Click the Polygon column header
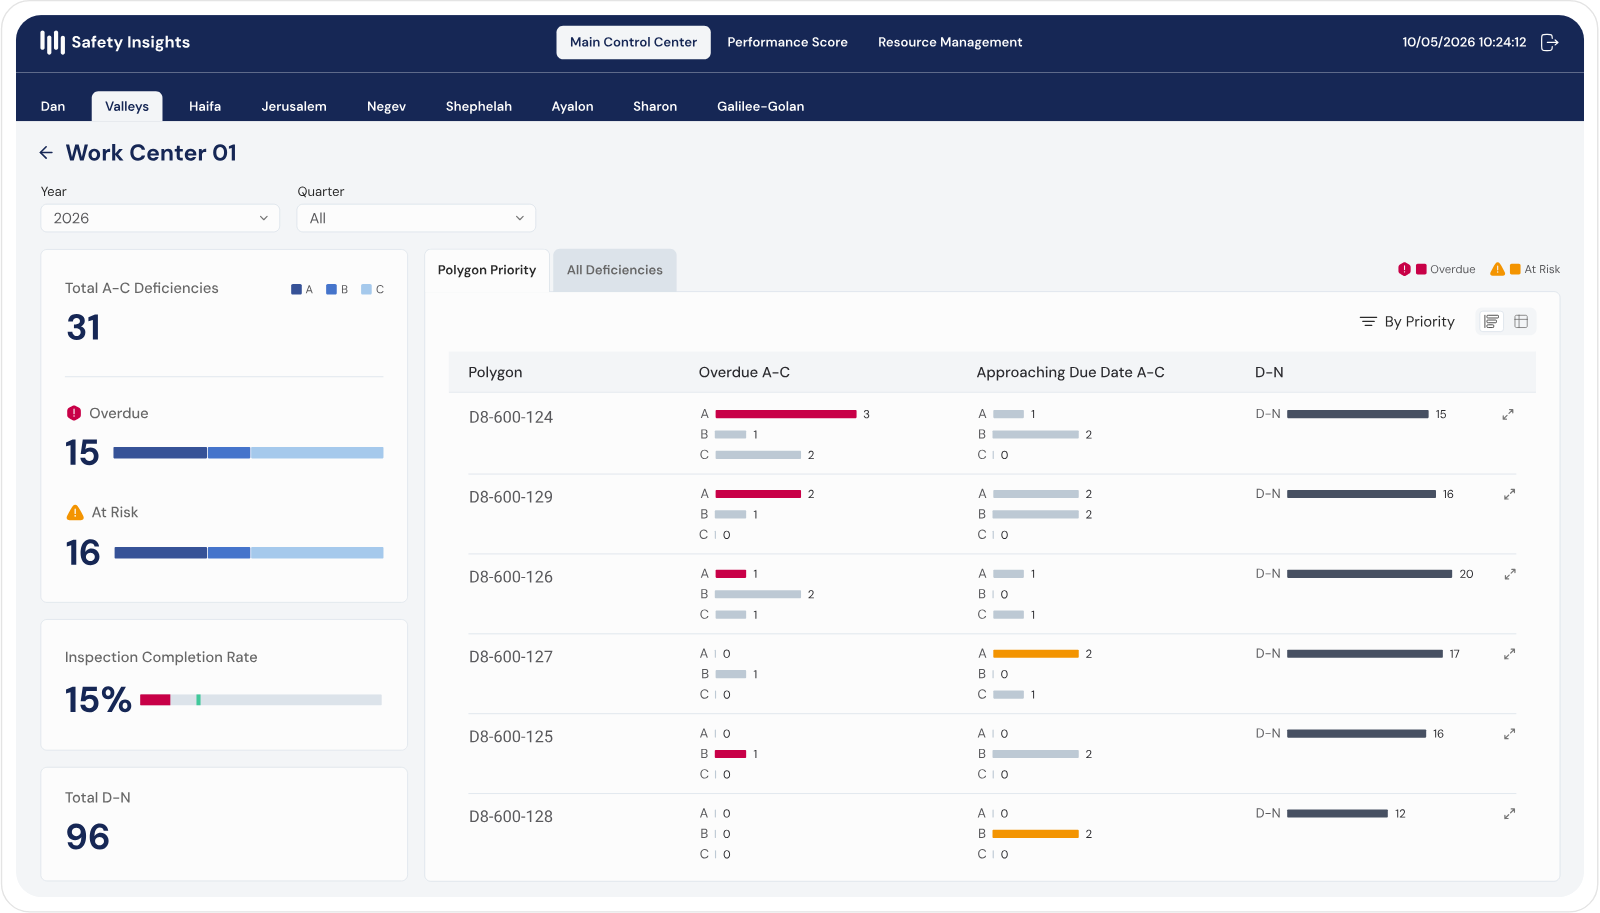1600x913 pixels. pos(495,372)
